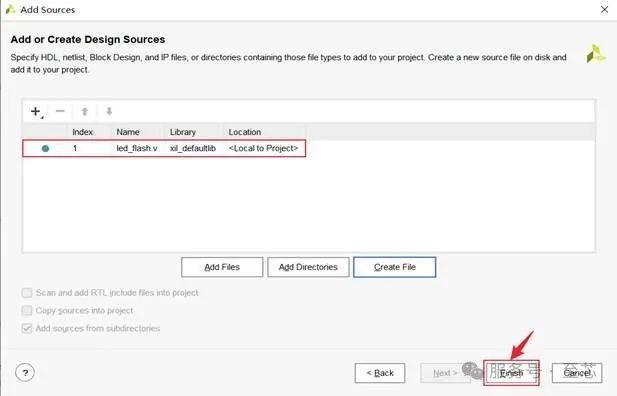The image size is (617, 396).
Task: Click the Add Directories button
Action: [x=308, y=267]
